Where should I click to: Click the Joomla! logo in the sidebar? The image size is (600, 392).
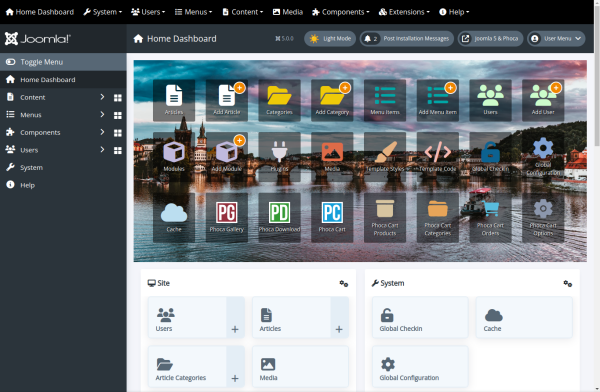[38, 39]
